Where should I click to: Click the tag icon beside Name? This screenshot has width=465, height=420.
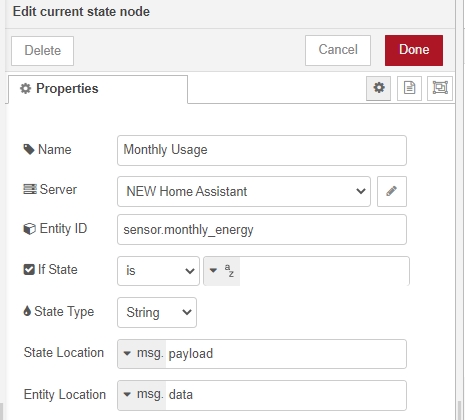pyautogui.click(x=29, y=149)
